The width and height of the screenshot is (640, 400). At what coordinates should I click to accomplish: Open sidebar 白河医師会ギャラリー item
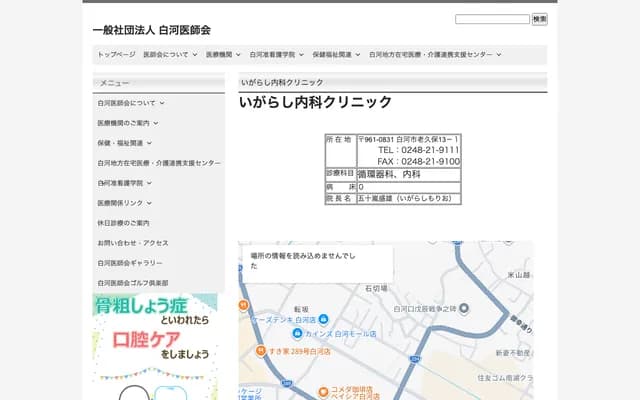pyautogui.click(x=130, y=263)
